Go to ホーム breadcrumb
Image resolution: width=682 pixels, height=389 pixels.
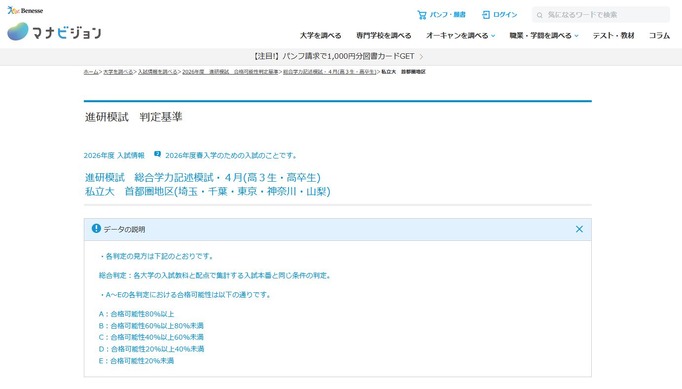[91, 72]
